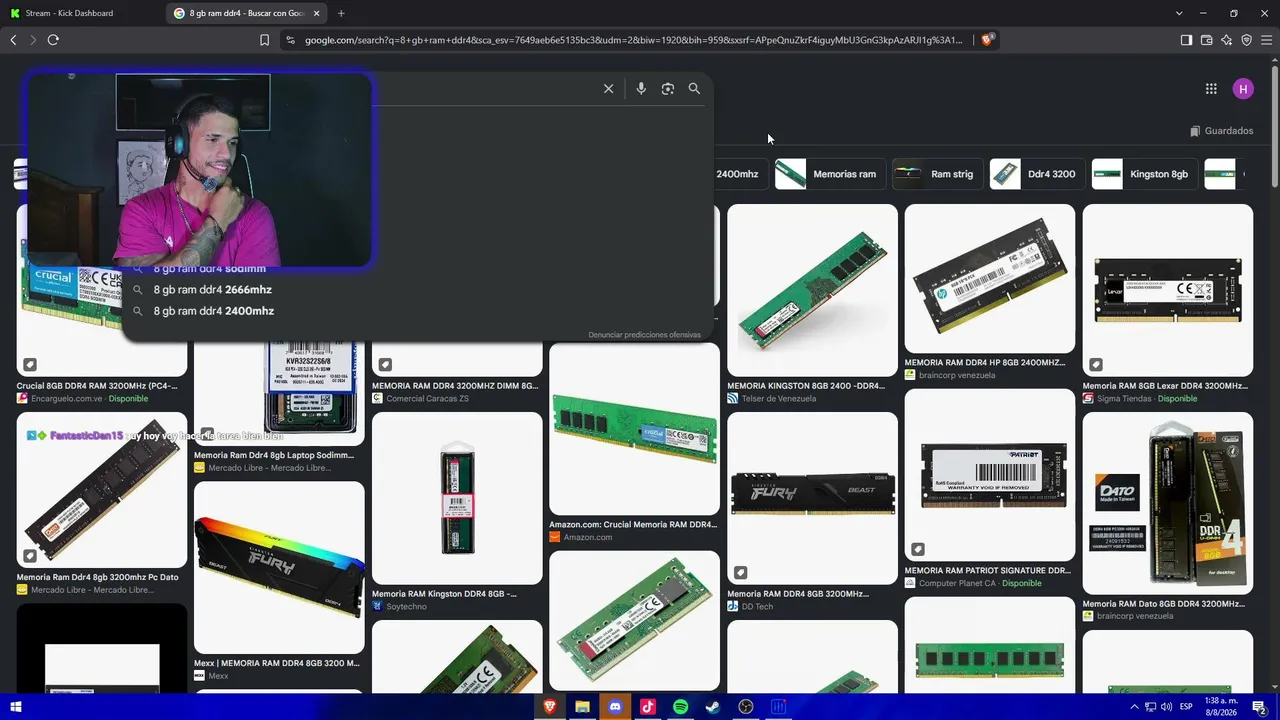Open MEMORIA RAM PATRIOT SIGNATURE result
This screenshot has width=1280, height=720.
[x=987, y=571]
